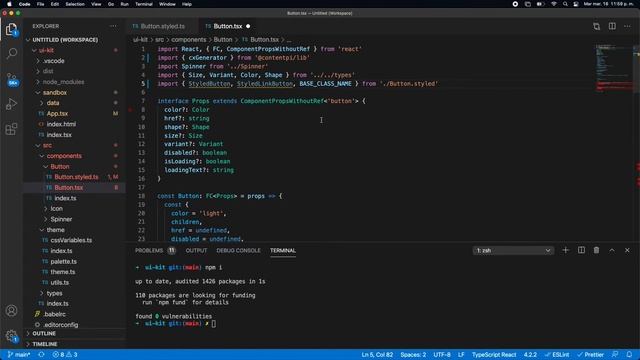The width and height of the screenshot is (640, 360).
Task: Close the terminal panel
Action: [627, 250]
